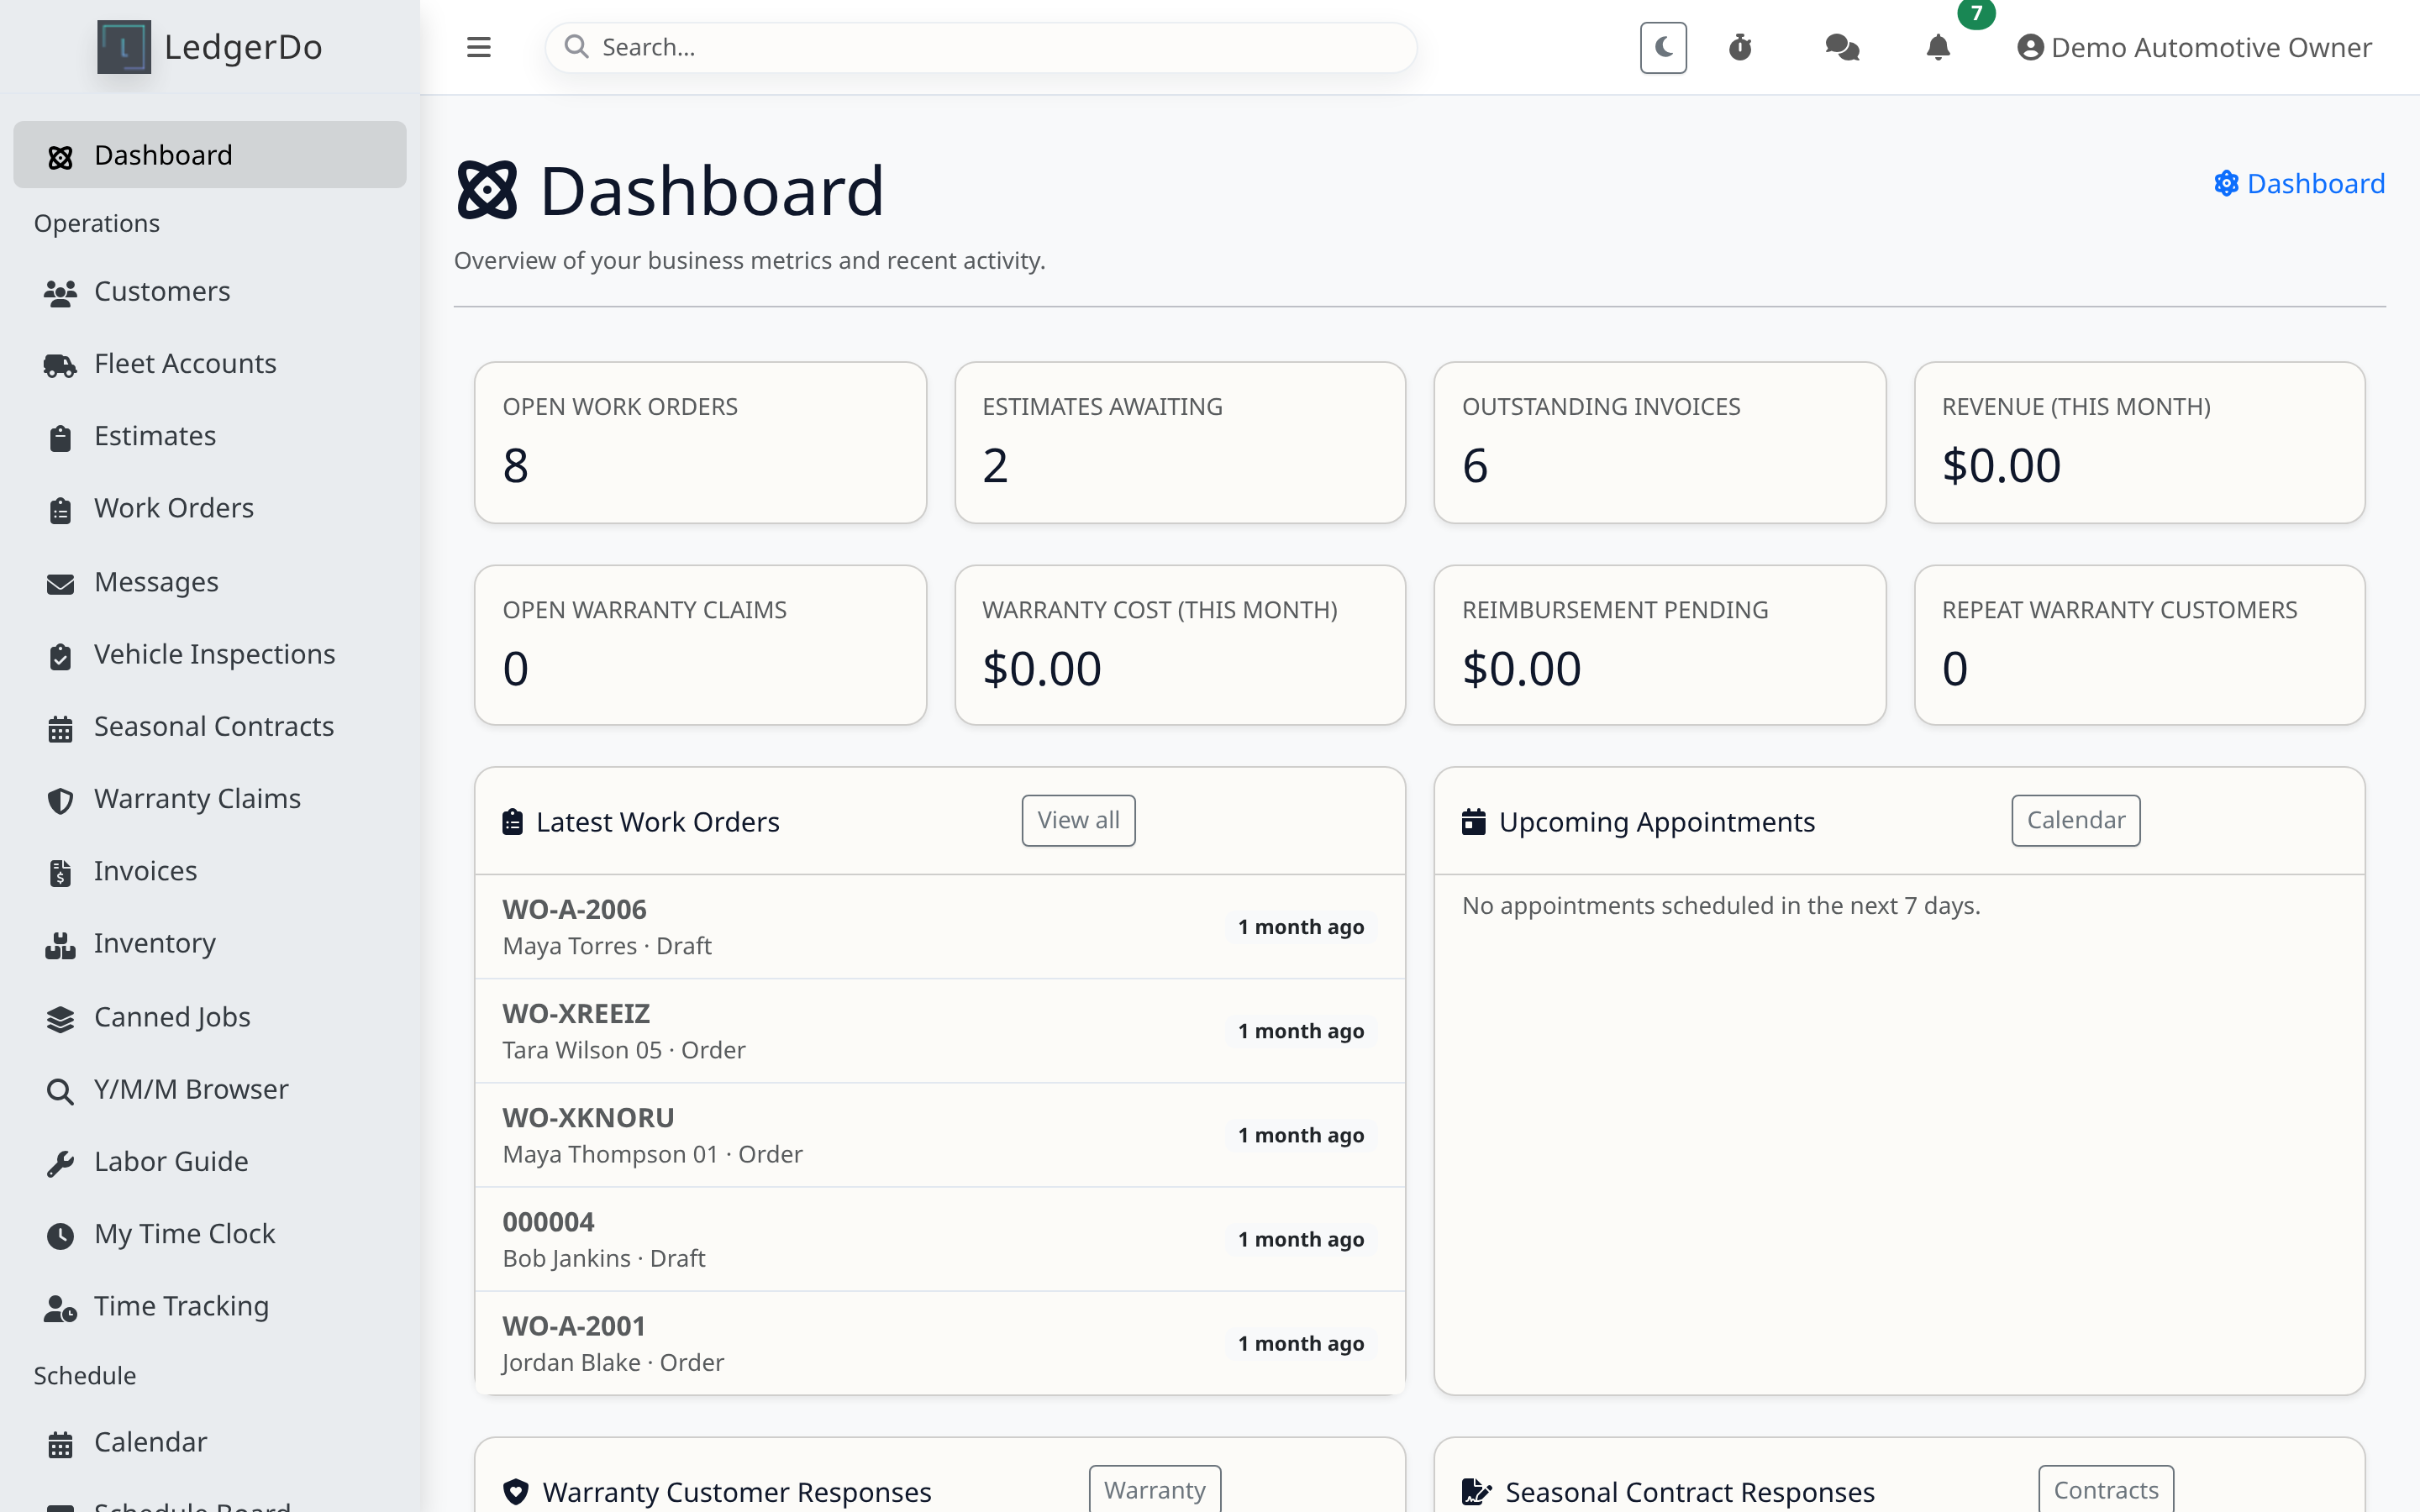
Task: Click the Open Work Orders metric card
Action: [700, 442]
